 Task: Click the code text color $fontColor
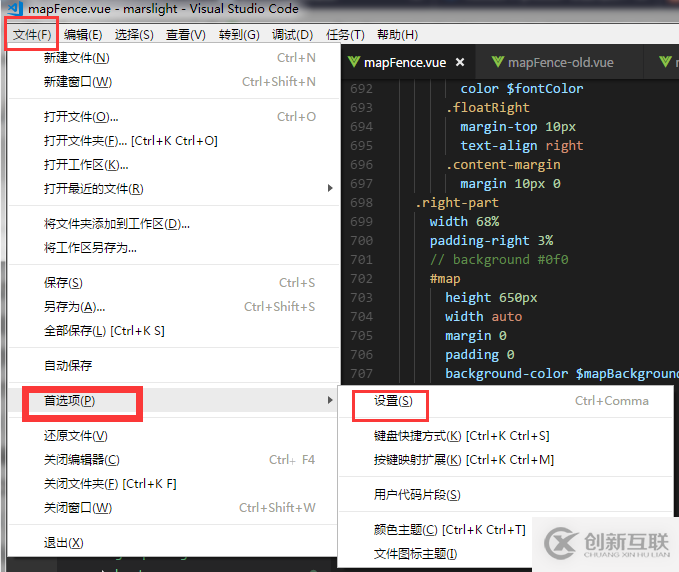(x=522, y=89)
